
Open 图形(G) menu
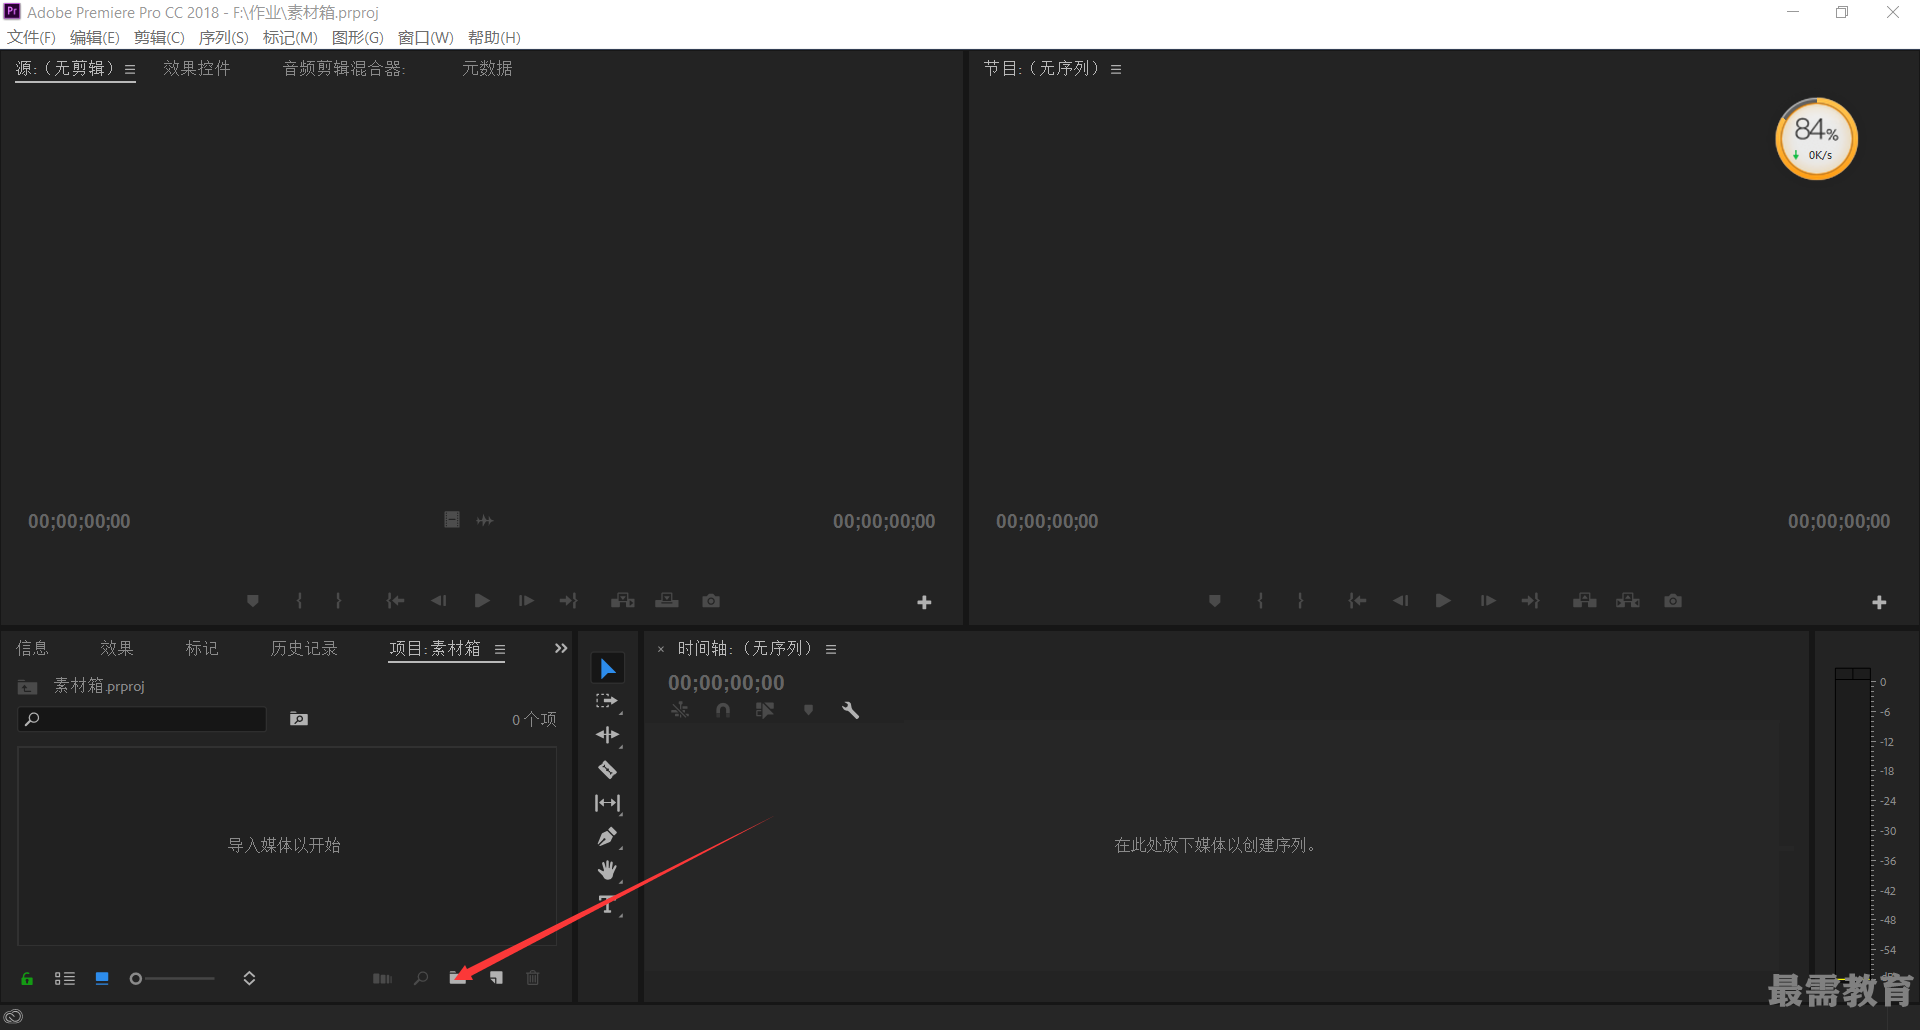358,37
